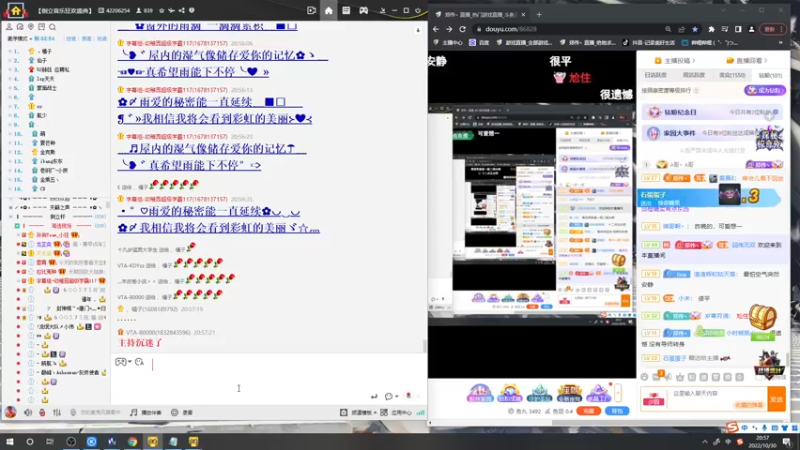The height and width of the screenshot is (450, 800).
Task: Open the channel info icon in YY header
Action: [192, 10]
